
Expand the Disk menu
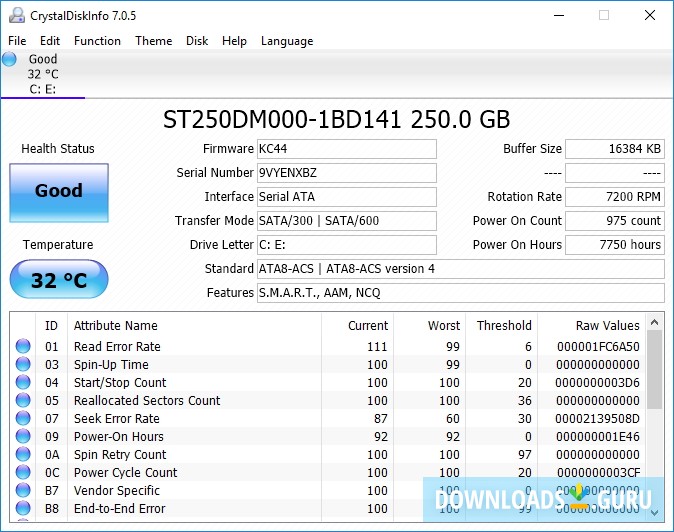coord(197,41)
